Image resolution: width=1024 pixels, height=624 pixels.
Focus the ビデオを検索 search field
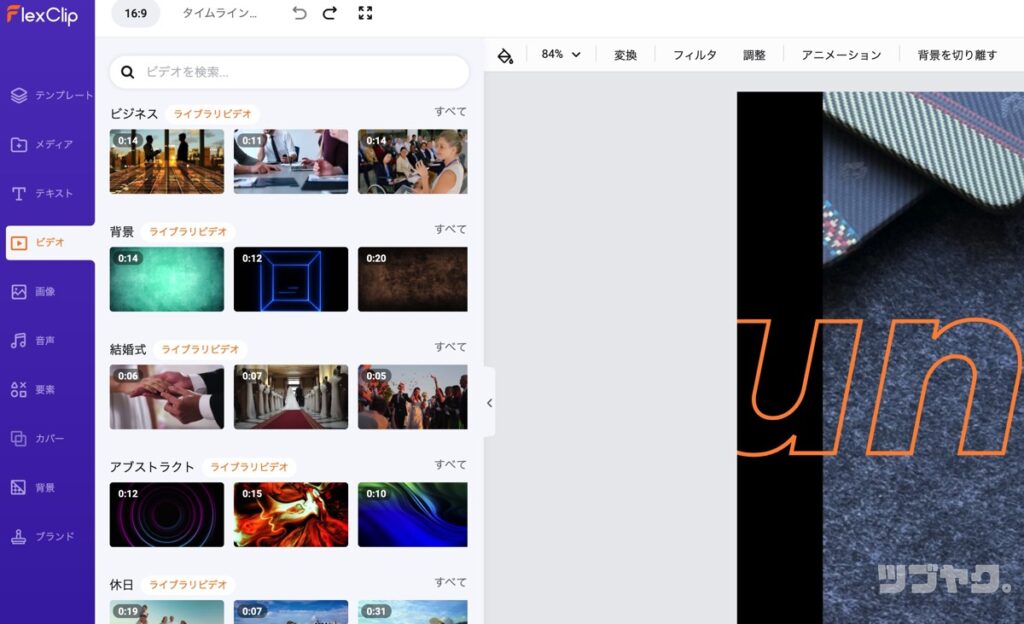point(289,72)
